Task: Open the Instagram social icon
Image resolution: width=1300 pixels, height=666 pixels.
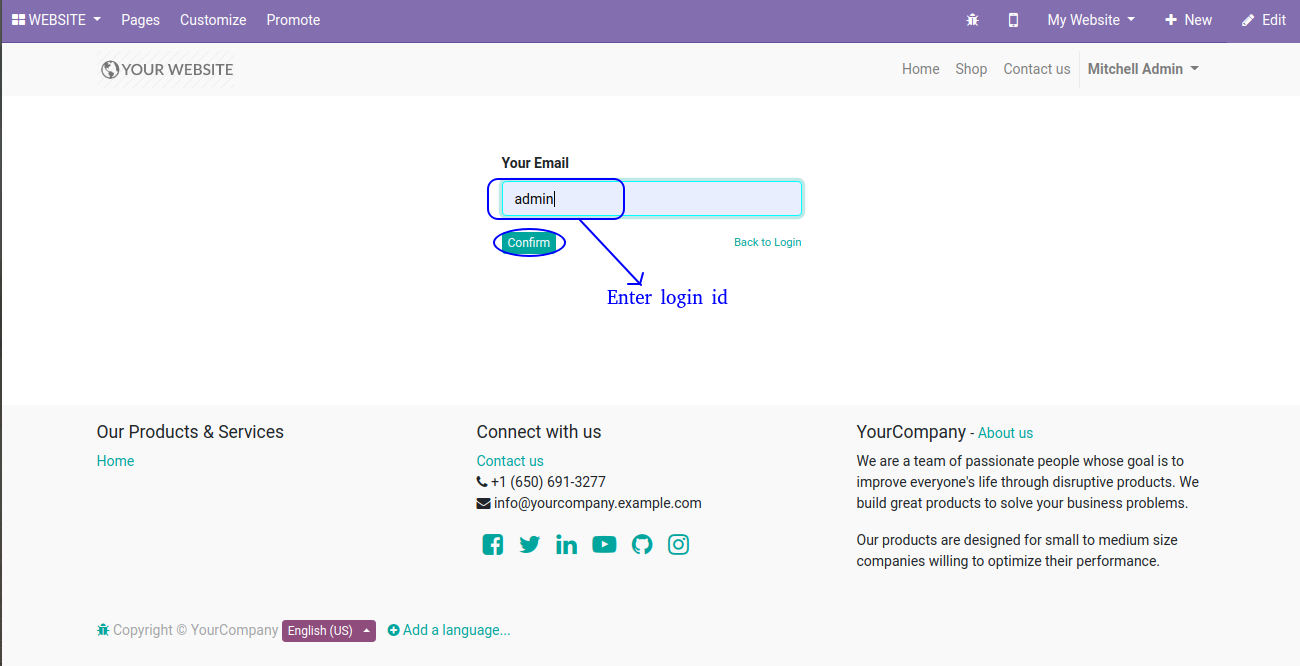Action: pos(679,544)
